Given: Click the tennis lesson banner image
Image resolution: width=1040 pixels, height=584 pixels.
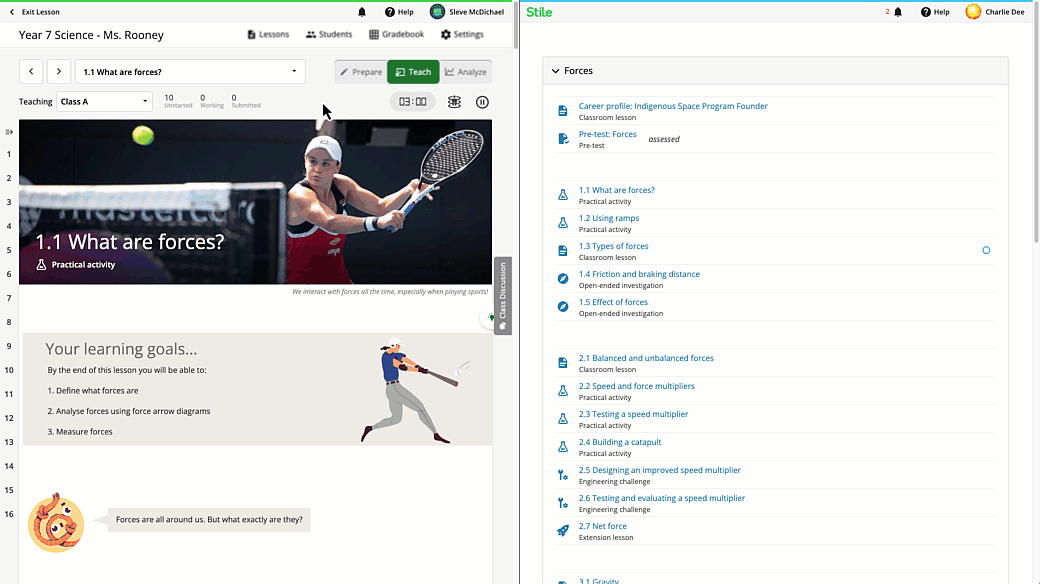Looking at the screenshot, I should coord(255,202).
